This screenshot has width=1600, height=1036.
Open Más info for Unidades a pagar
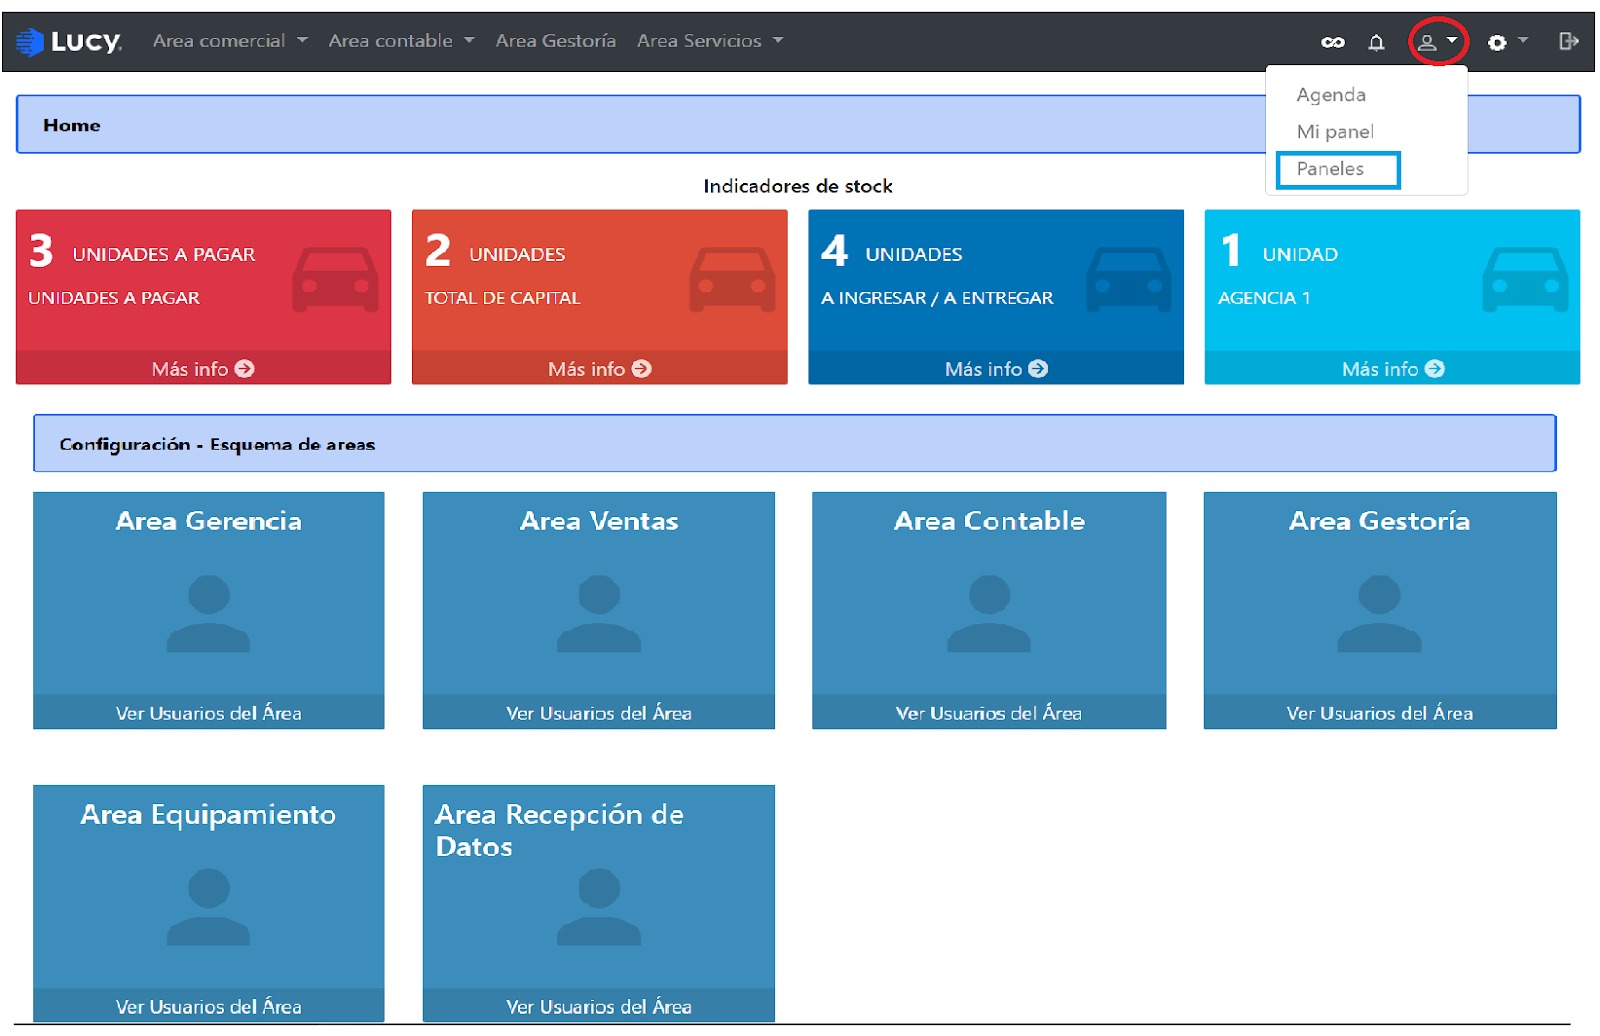click(203, 369)
